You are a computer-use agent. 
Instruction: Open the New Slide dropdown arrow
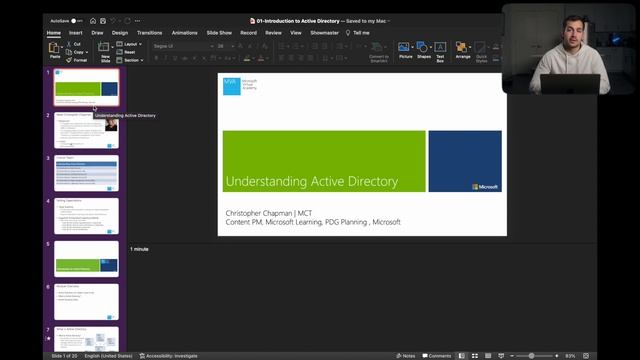[x=112, y=47]
